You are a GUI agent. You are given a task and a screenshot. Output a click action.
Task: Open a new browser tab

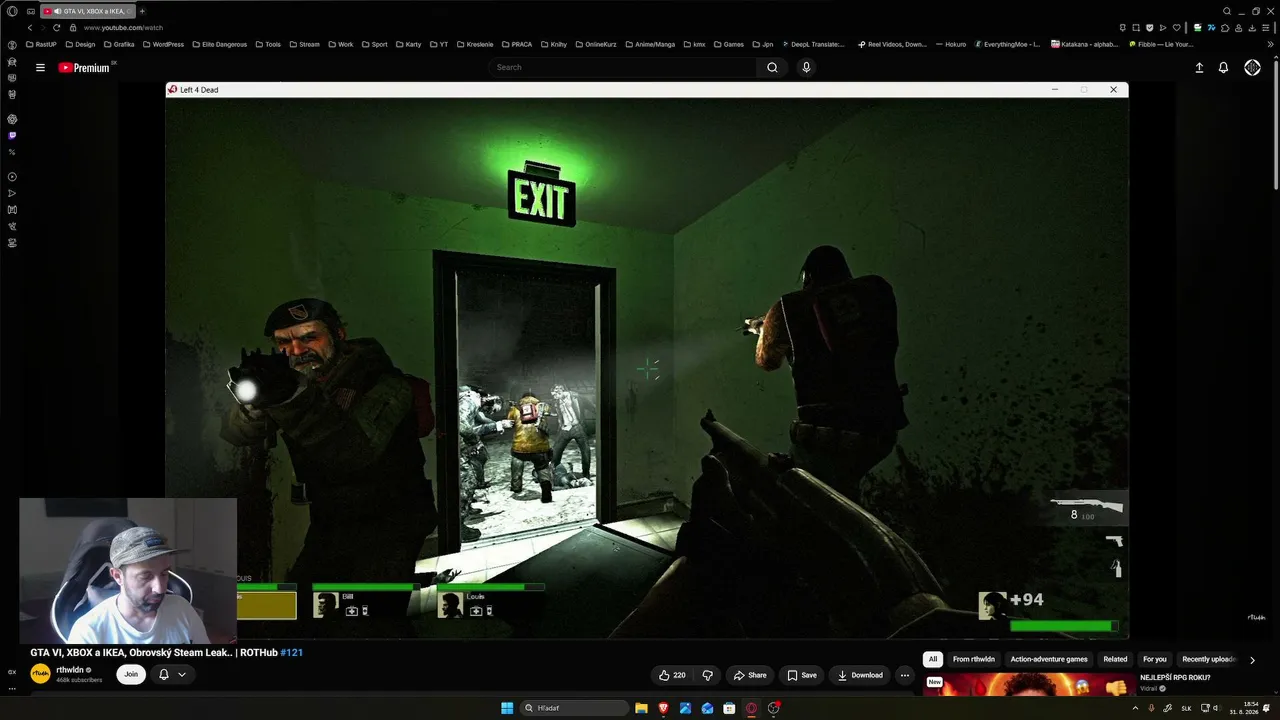[x=142, y=11]
